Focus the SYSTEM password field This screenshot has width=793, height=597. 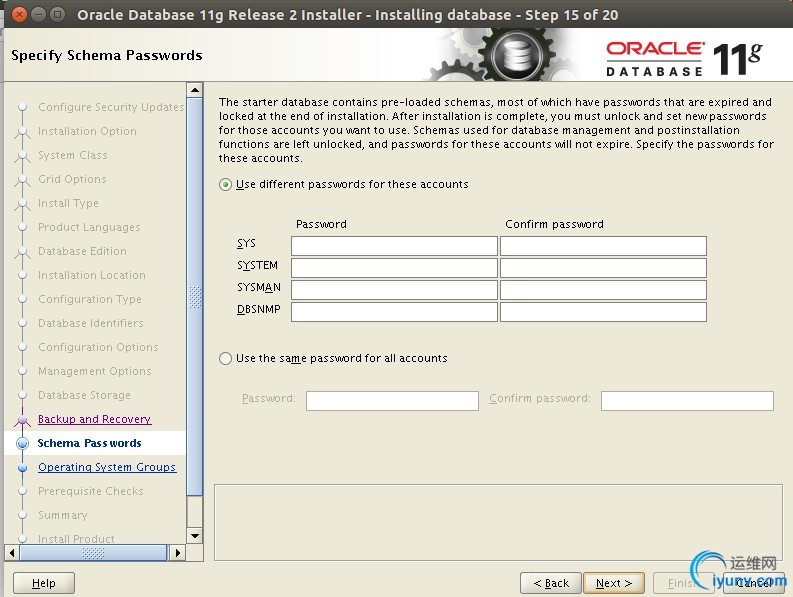click(x=394, y=268)
